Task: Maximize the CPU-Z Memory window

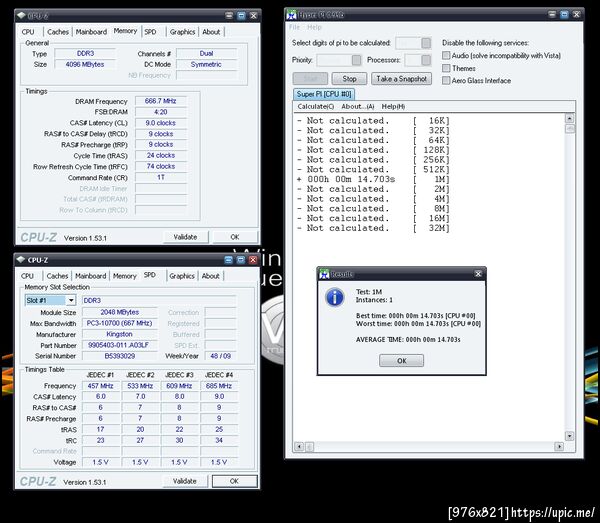Action: pos(241,15)
